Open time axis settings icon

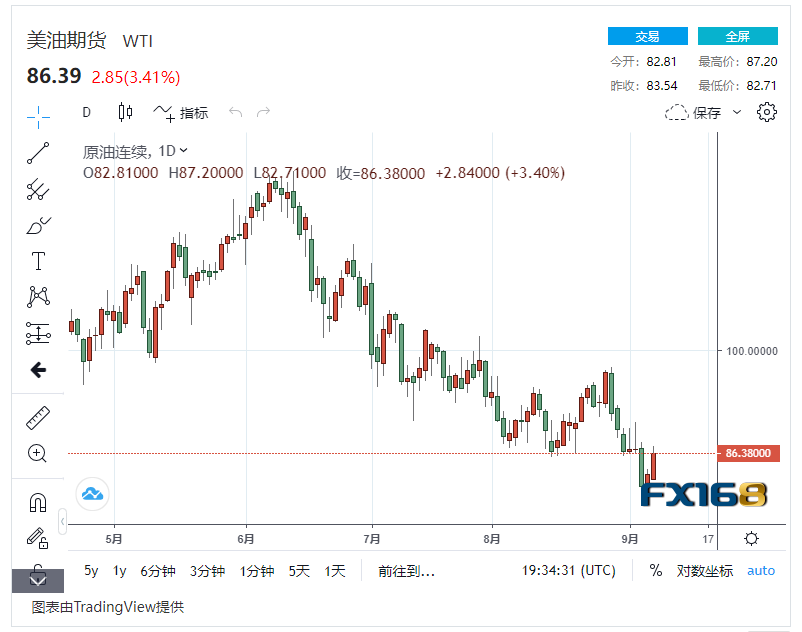(x=751, y=538)
